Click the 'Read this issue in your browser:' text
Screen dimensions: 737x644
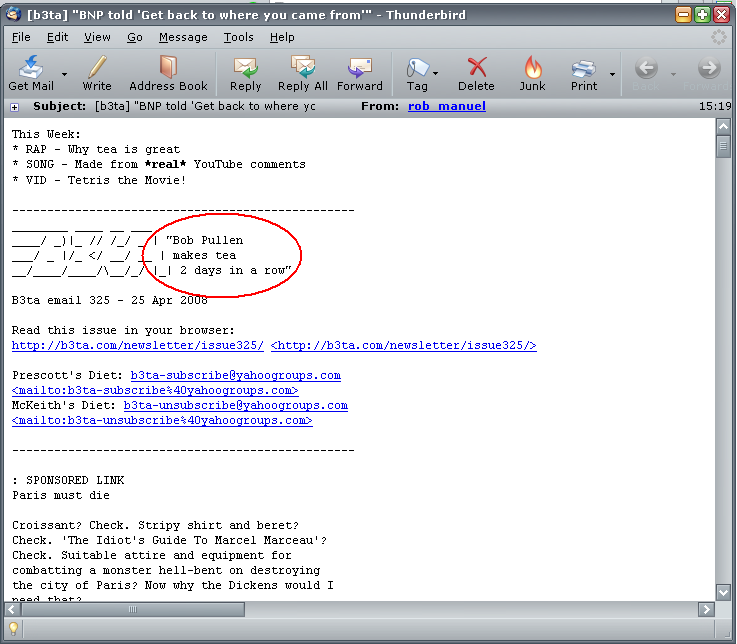coord(123,330)
